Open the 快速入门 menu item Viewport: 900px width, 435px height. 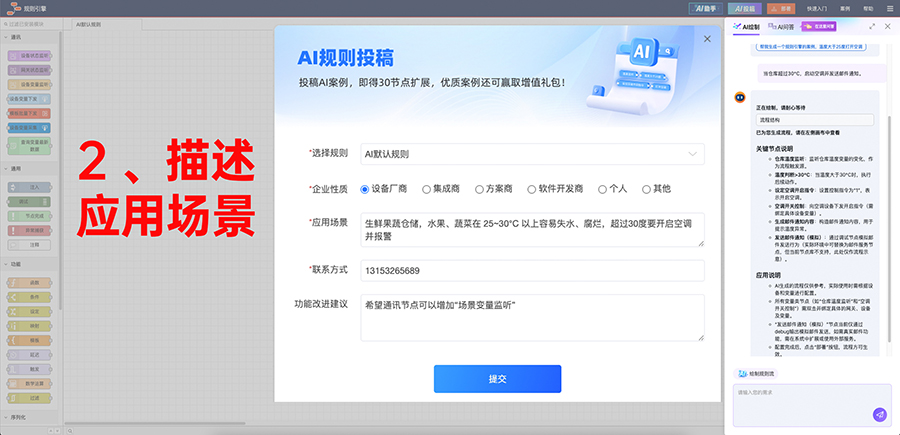click(x=817, y=7)
